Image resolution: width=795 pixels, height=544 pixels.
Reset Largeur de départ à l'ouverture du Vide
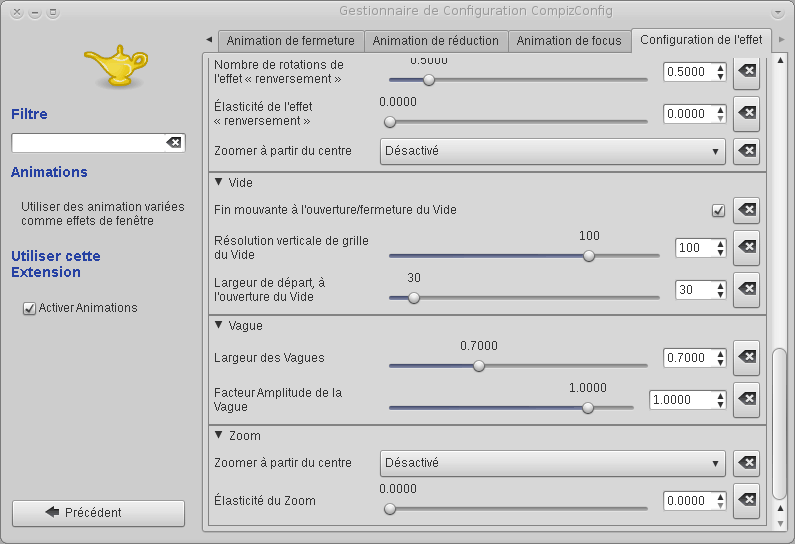[746, 289]
